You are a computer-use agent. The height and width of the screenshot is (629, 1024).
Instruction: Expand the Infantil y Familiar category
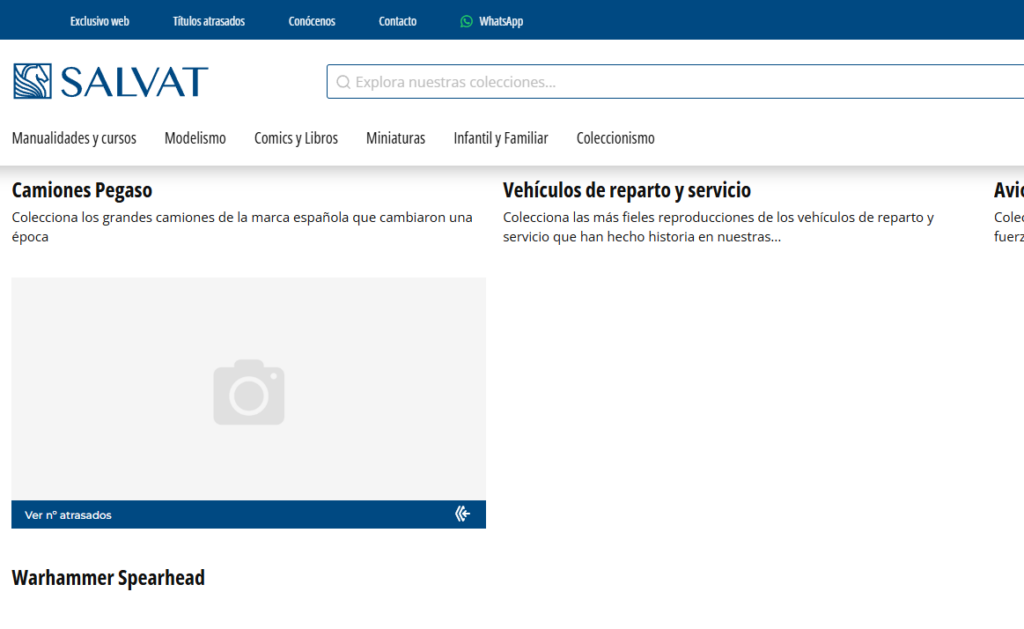(500, 138)
